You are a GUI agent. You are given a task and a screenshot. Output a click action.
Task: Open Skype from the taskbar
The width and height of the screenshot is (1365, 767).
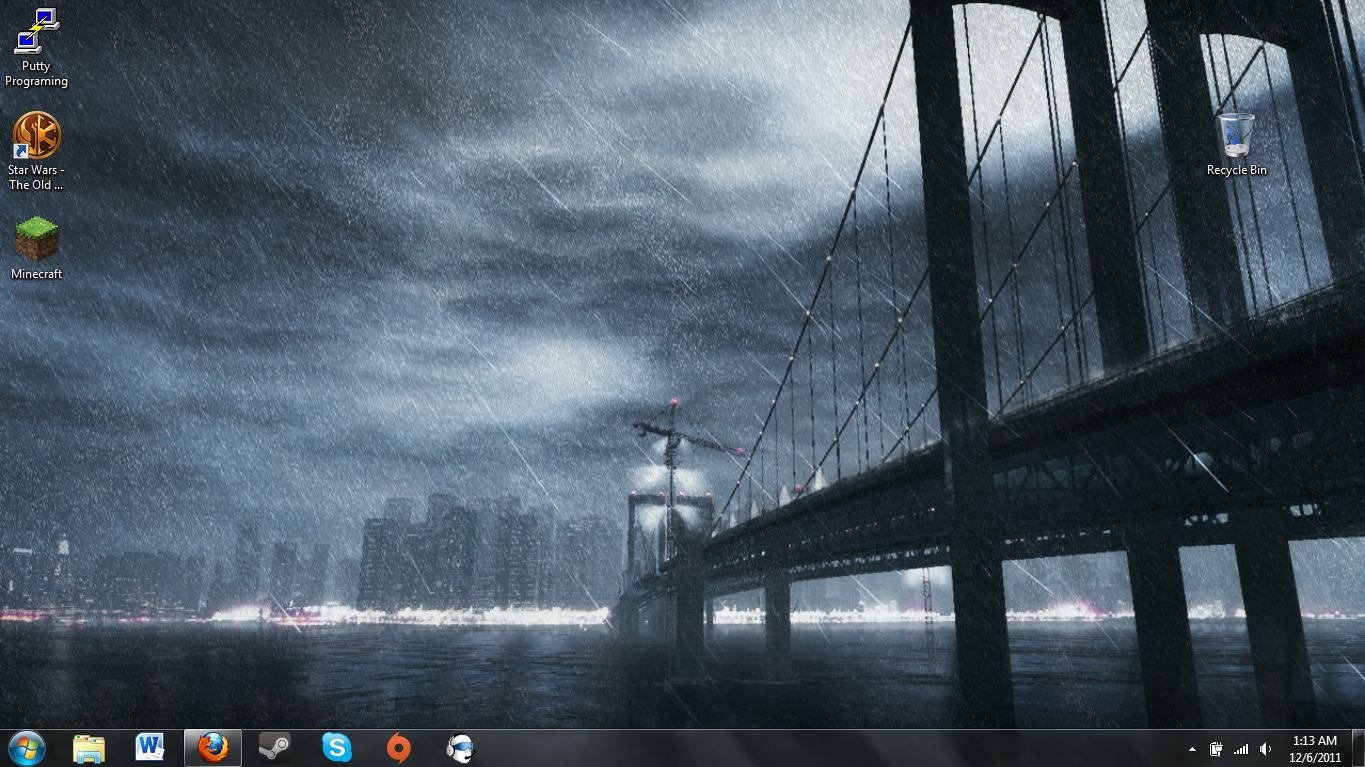pos(337,748)
